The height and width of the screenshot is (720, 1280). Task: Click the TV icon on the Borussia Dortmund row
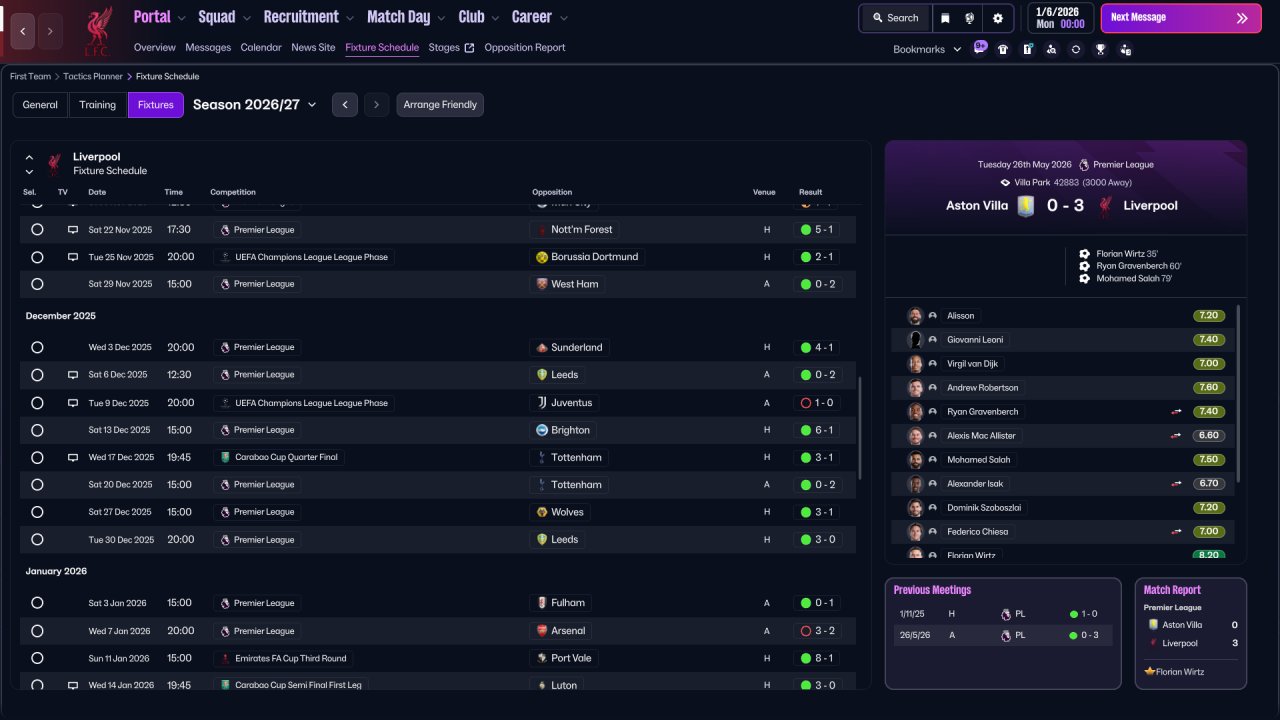73,257
